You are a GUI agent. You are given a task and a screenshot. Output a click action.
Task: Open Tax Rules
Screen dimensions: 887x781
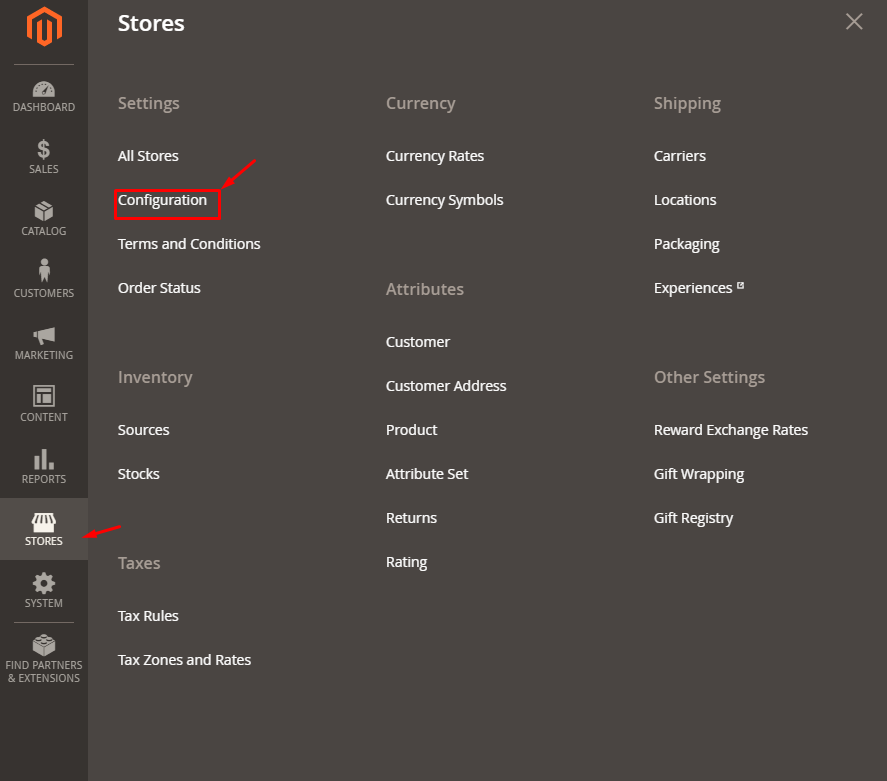point(148,616)
